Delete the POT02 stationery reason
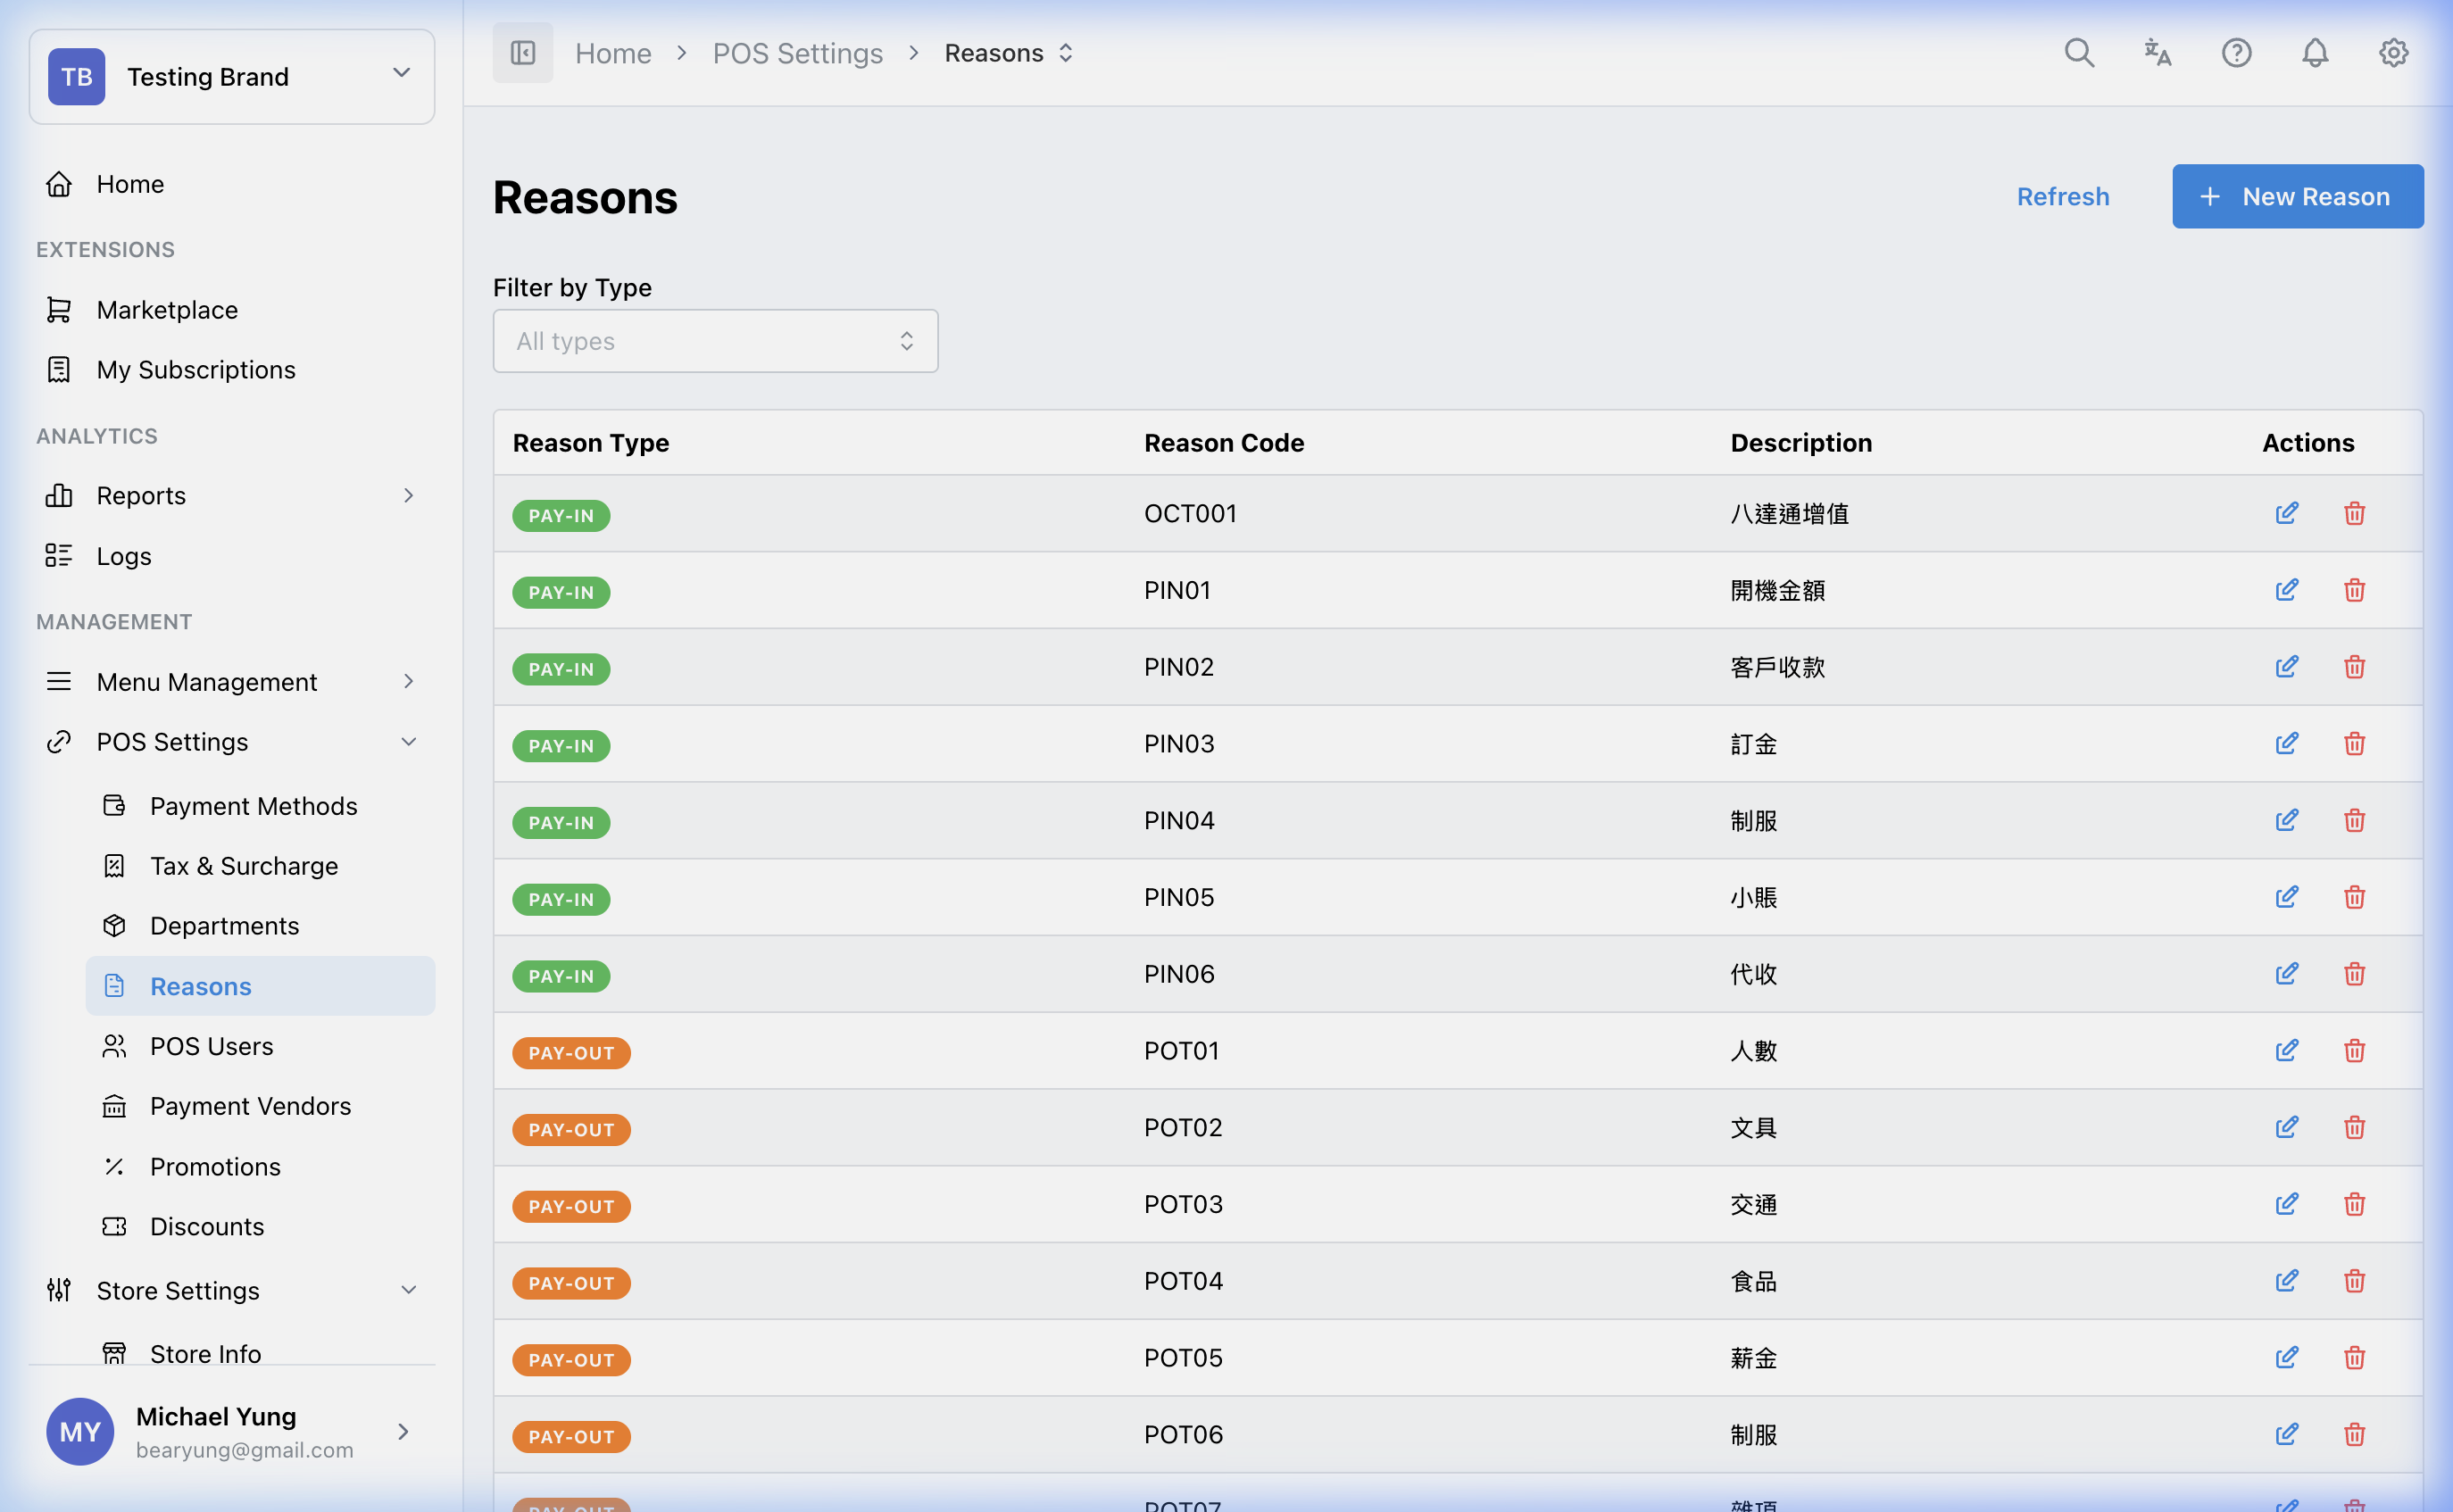This screenshot has width=2453, height=1512. coord(2354,1127)
